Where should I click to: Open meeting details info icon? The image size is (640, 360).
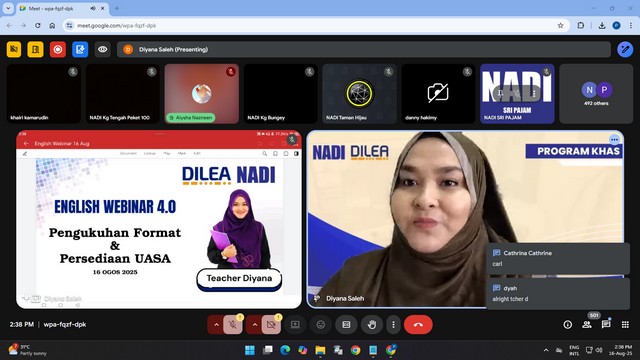pyautogui.click(x=568, y=324)
